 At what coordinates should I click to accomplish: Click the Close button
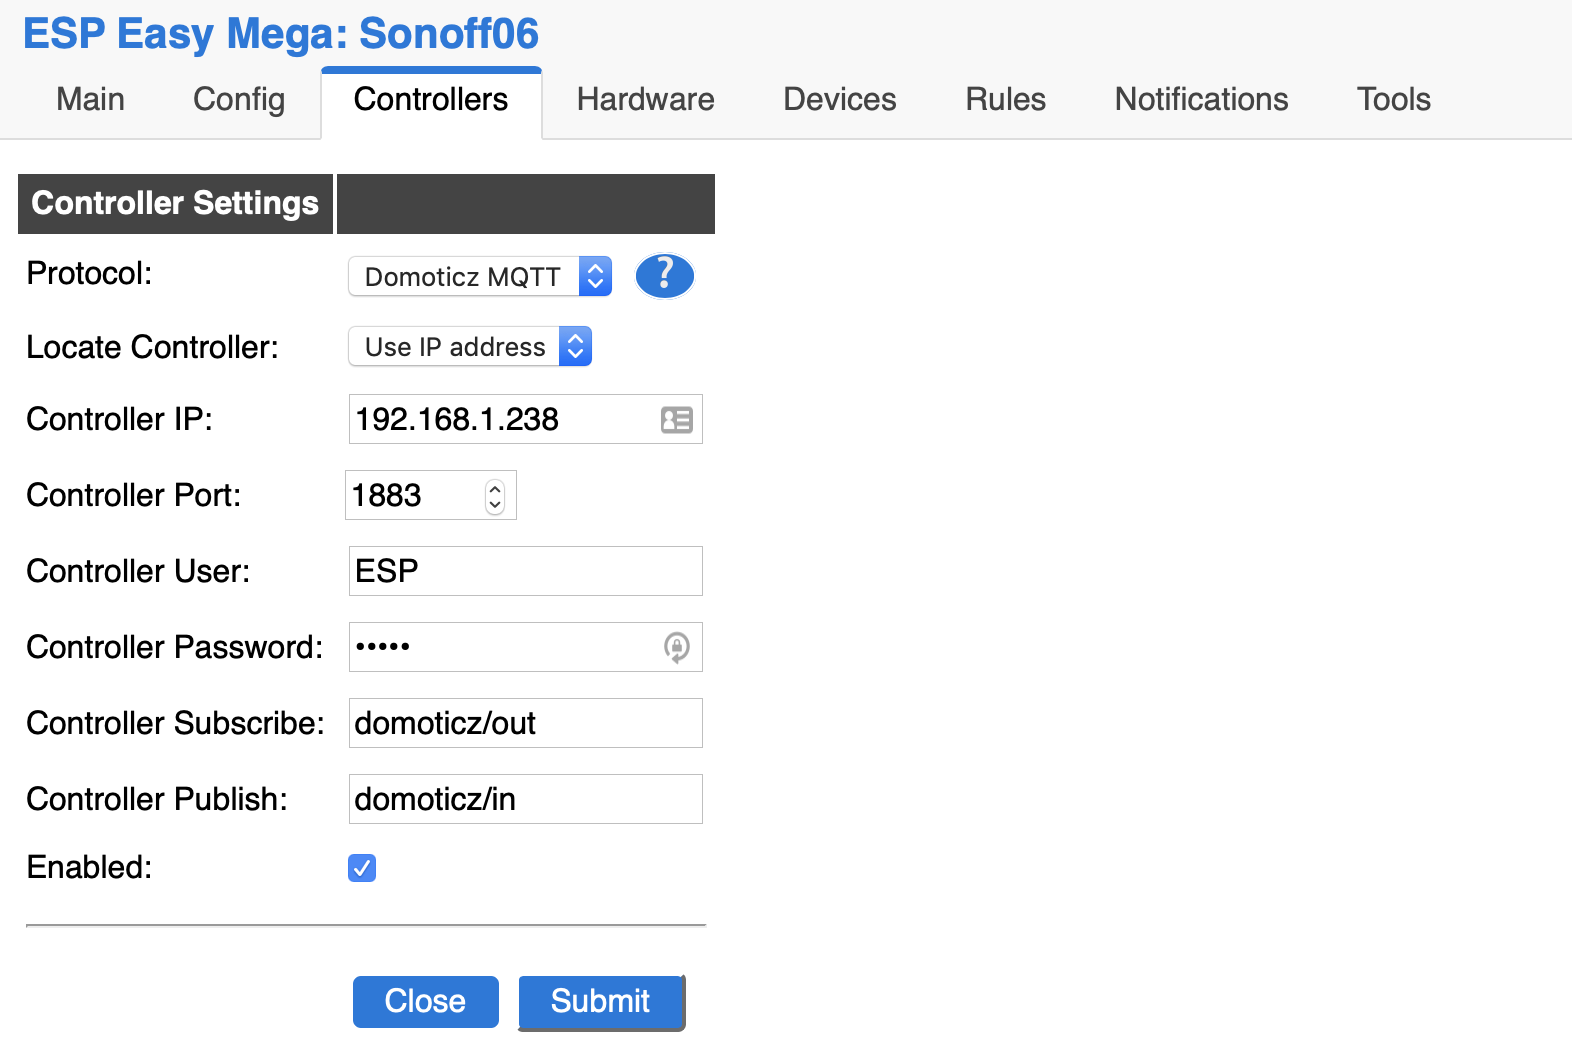pos(426,1002)
